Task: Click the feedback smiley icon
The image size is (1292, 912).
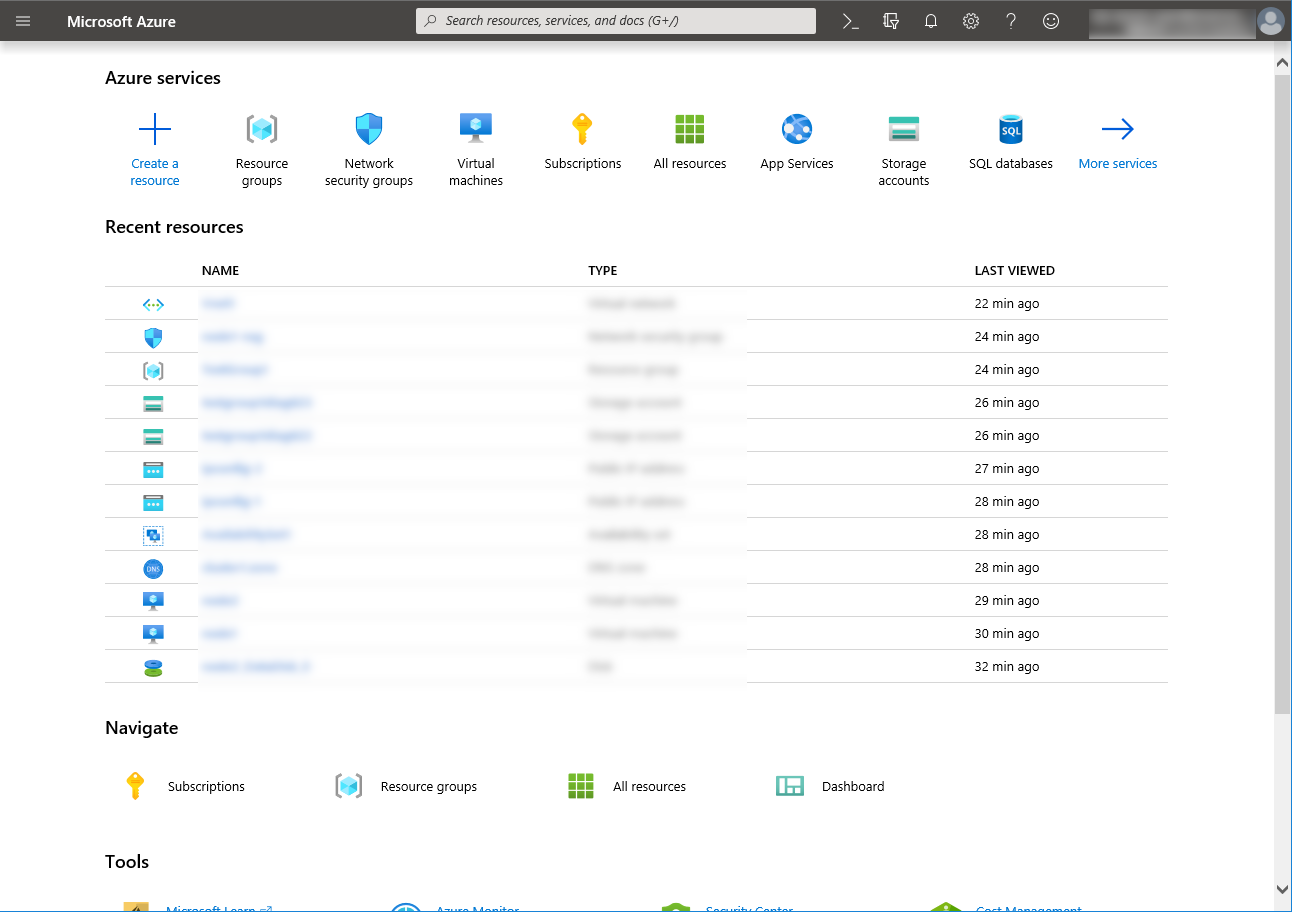Action: [x=1051, y=21]
